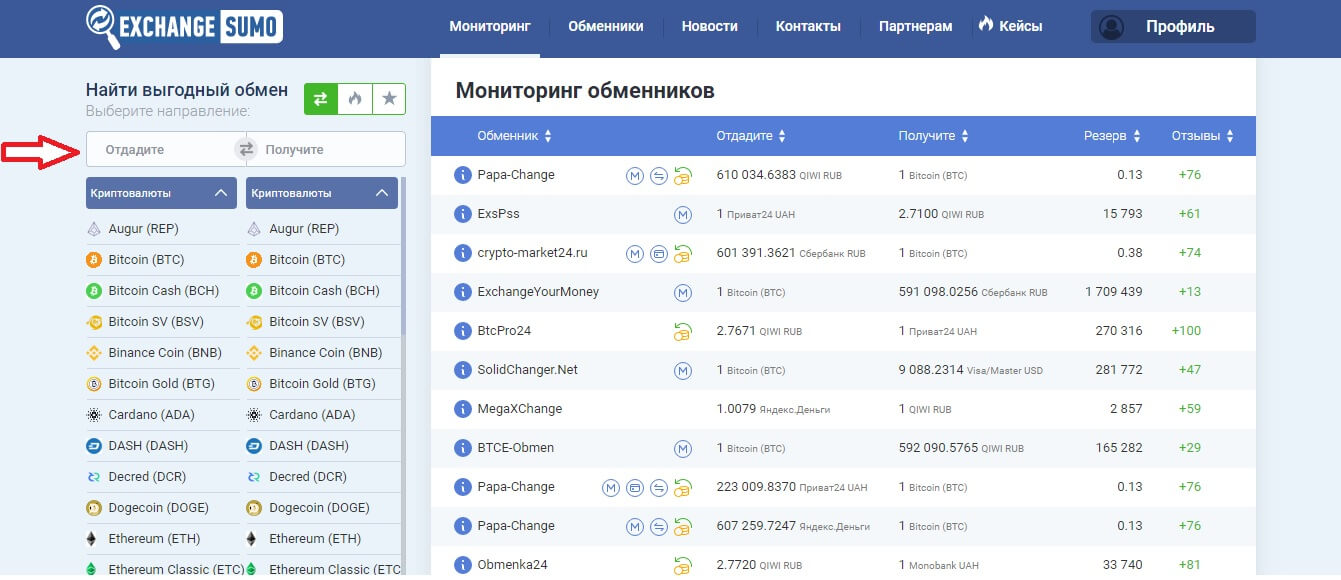Sort table by Резерв column
This screenshot has height=580, width=1341.
(x=1113, y=136)
